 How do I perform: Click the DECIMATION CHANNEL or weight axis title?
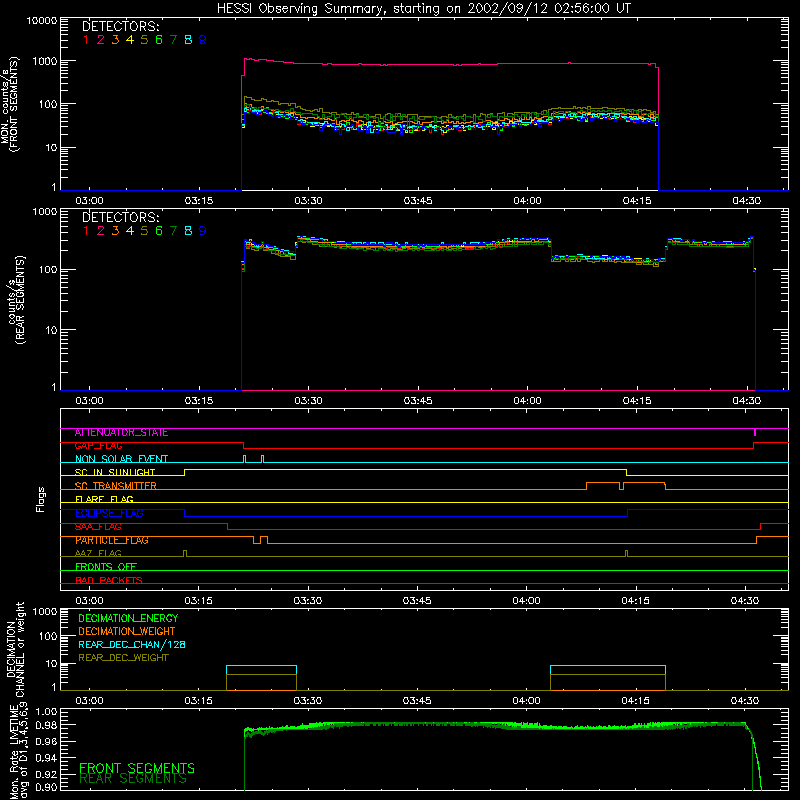[x=15, y=649]
